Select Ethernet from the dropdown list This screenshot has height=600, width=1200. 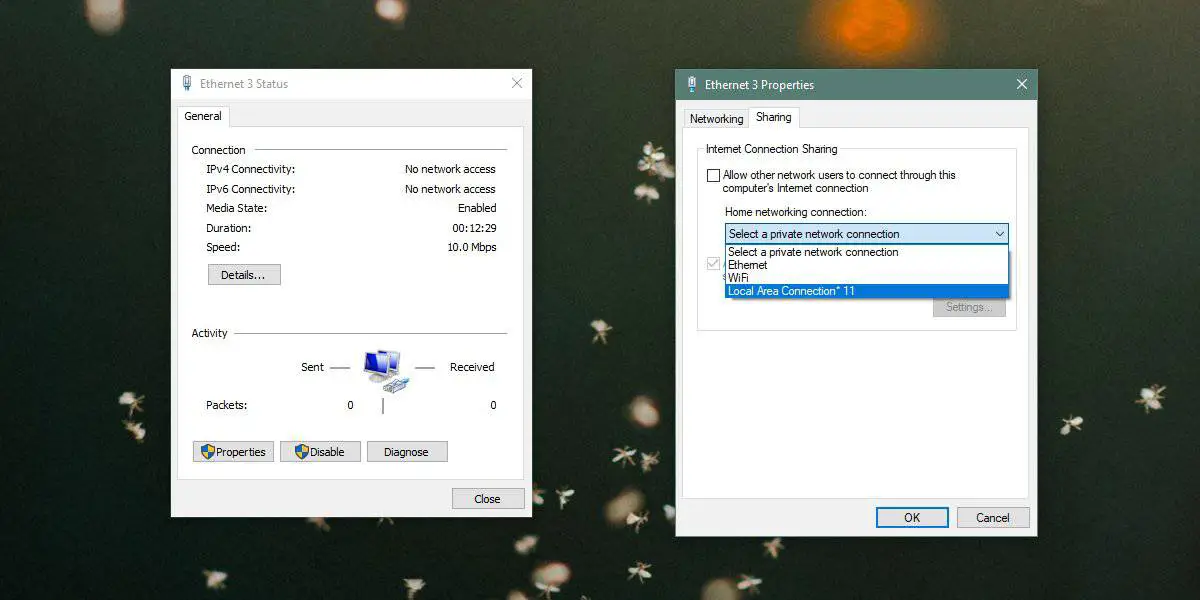tap(866, 265)
